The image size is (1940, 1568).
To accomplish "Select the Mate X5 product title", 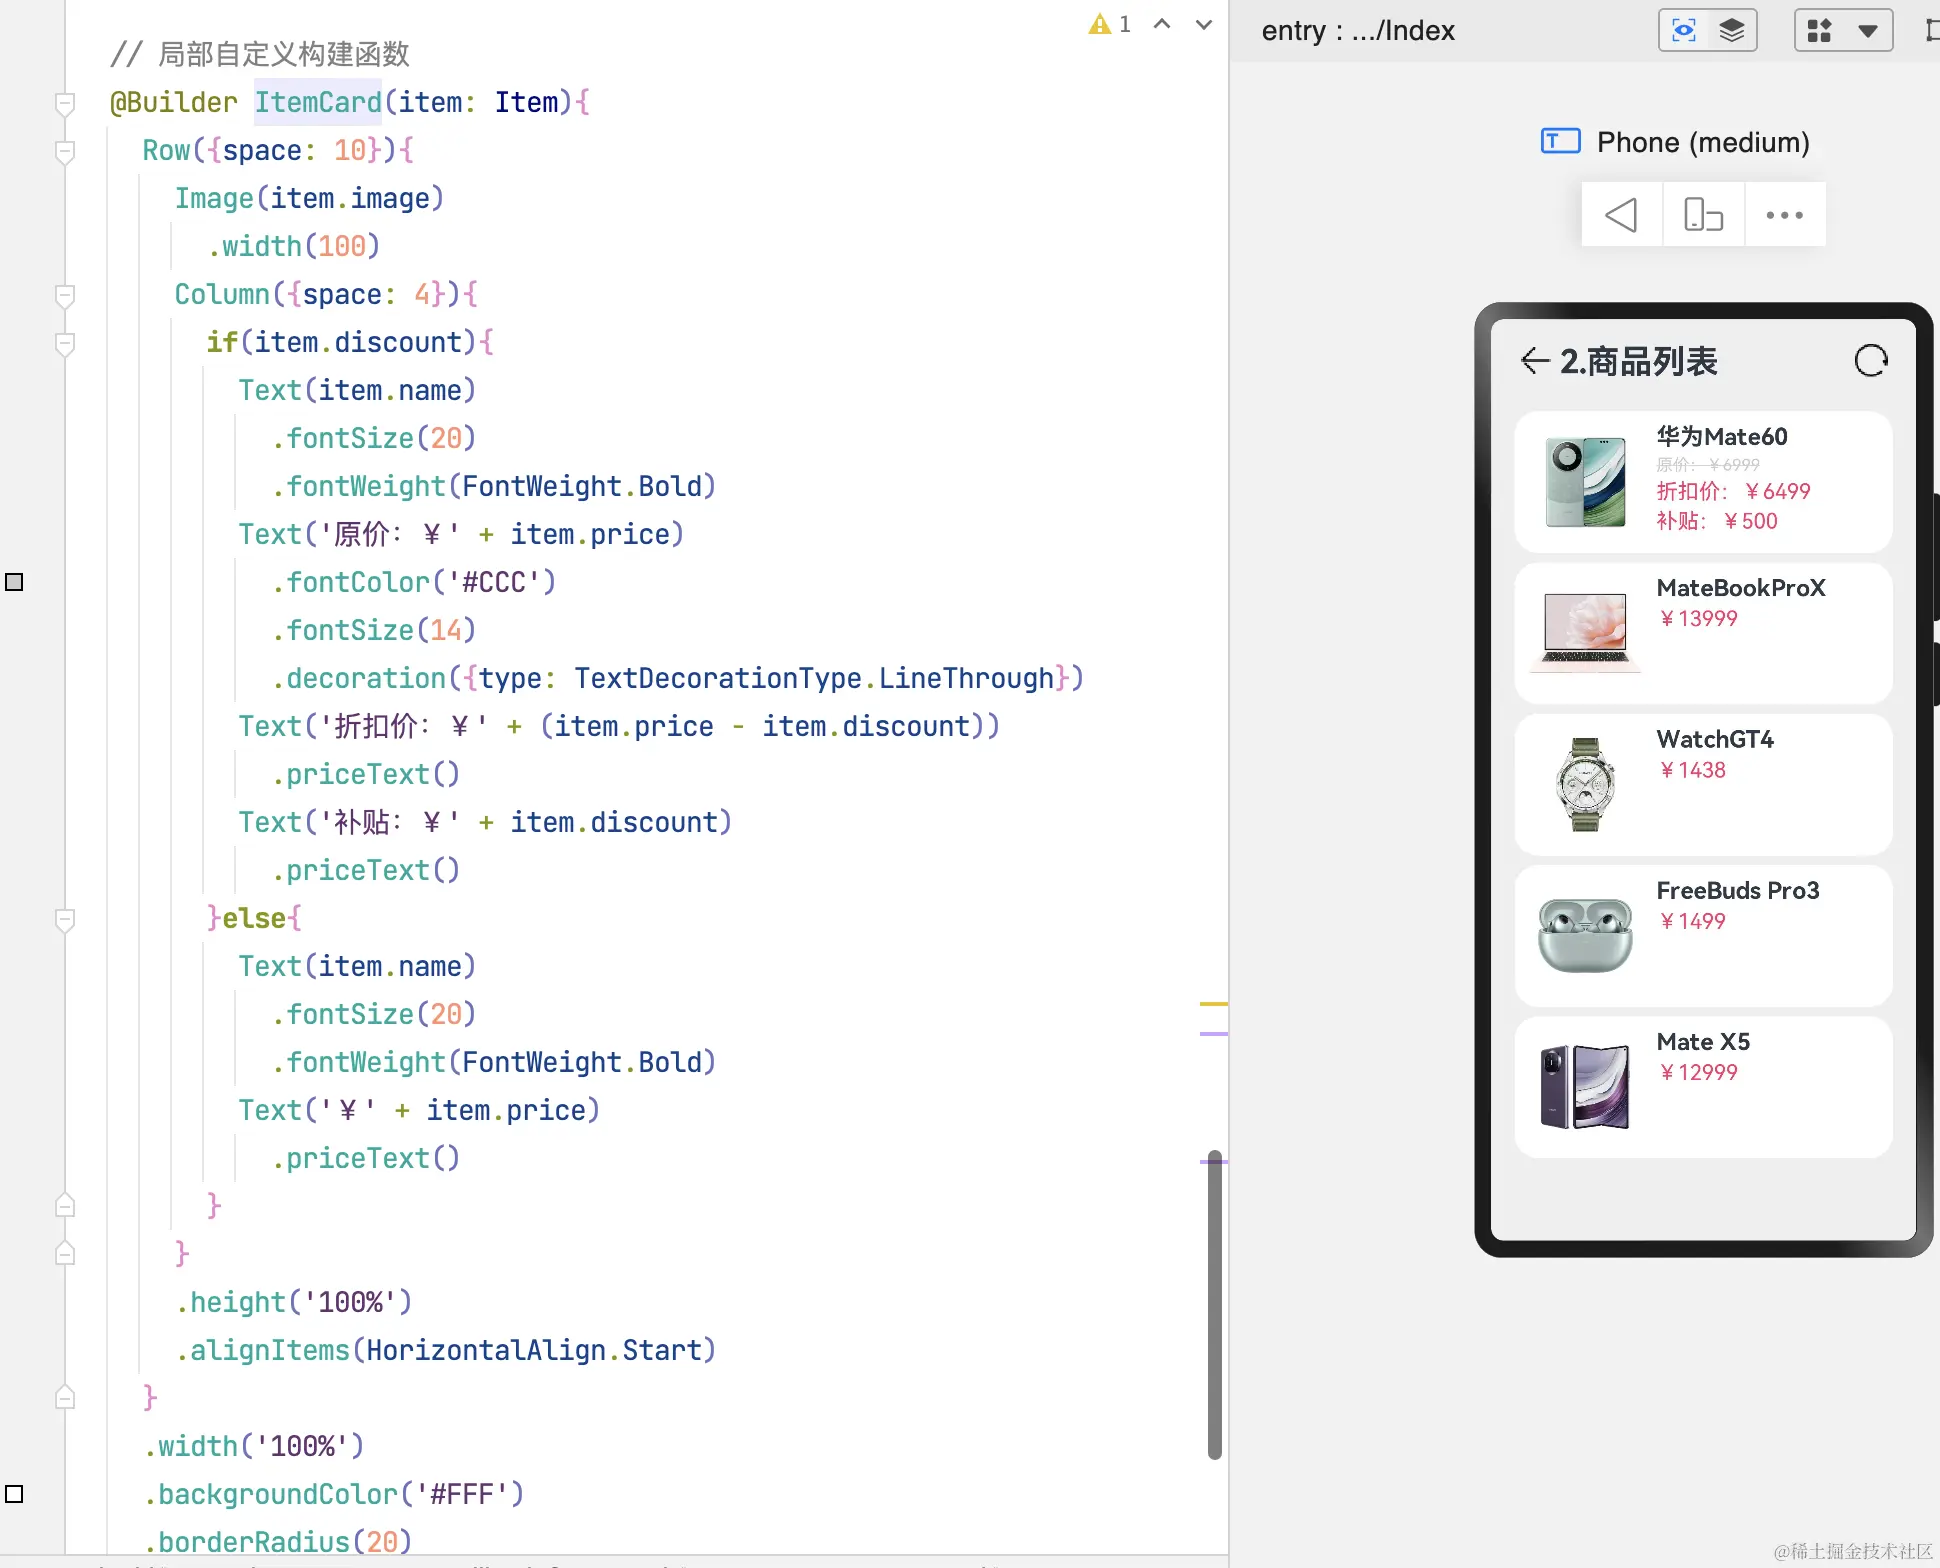I will pos(1703,1041).
